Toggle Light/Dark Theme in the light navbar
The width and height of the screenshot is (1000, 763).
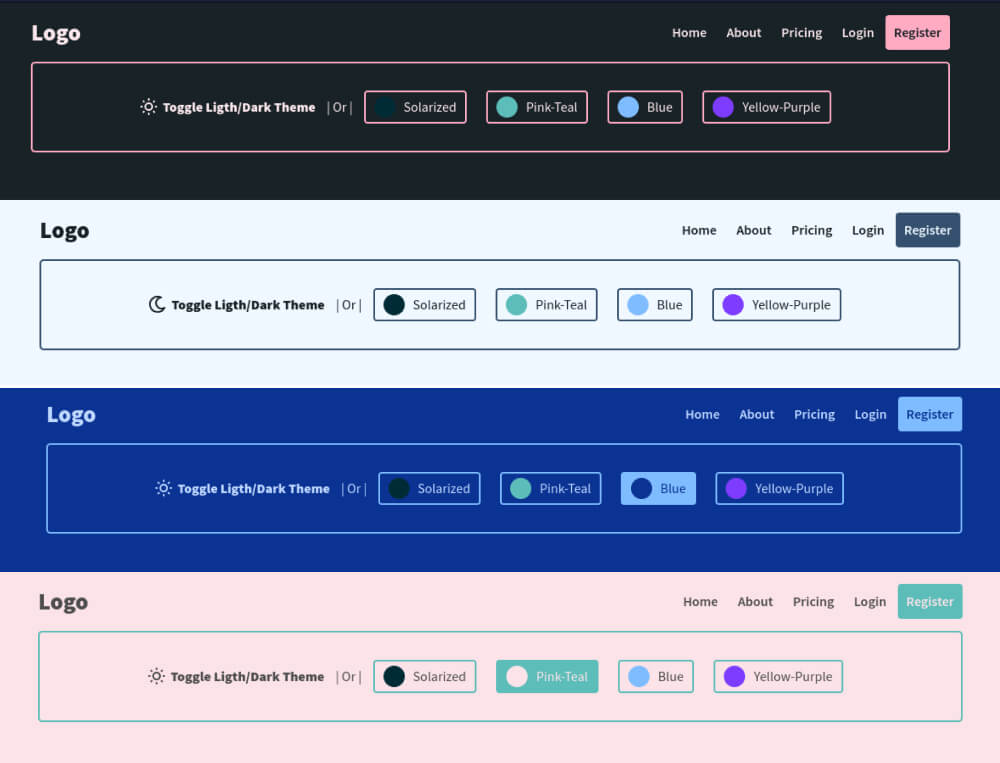[248, 304]
